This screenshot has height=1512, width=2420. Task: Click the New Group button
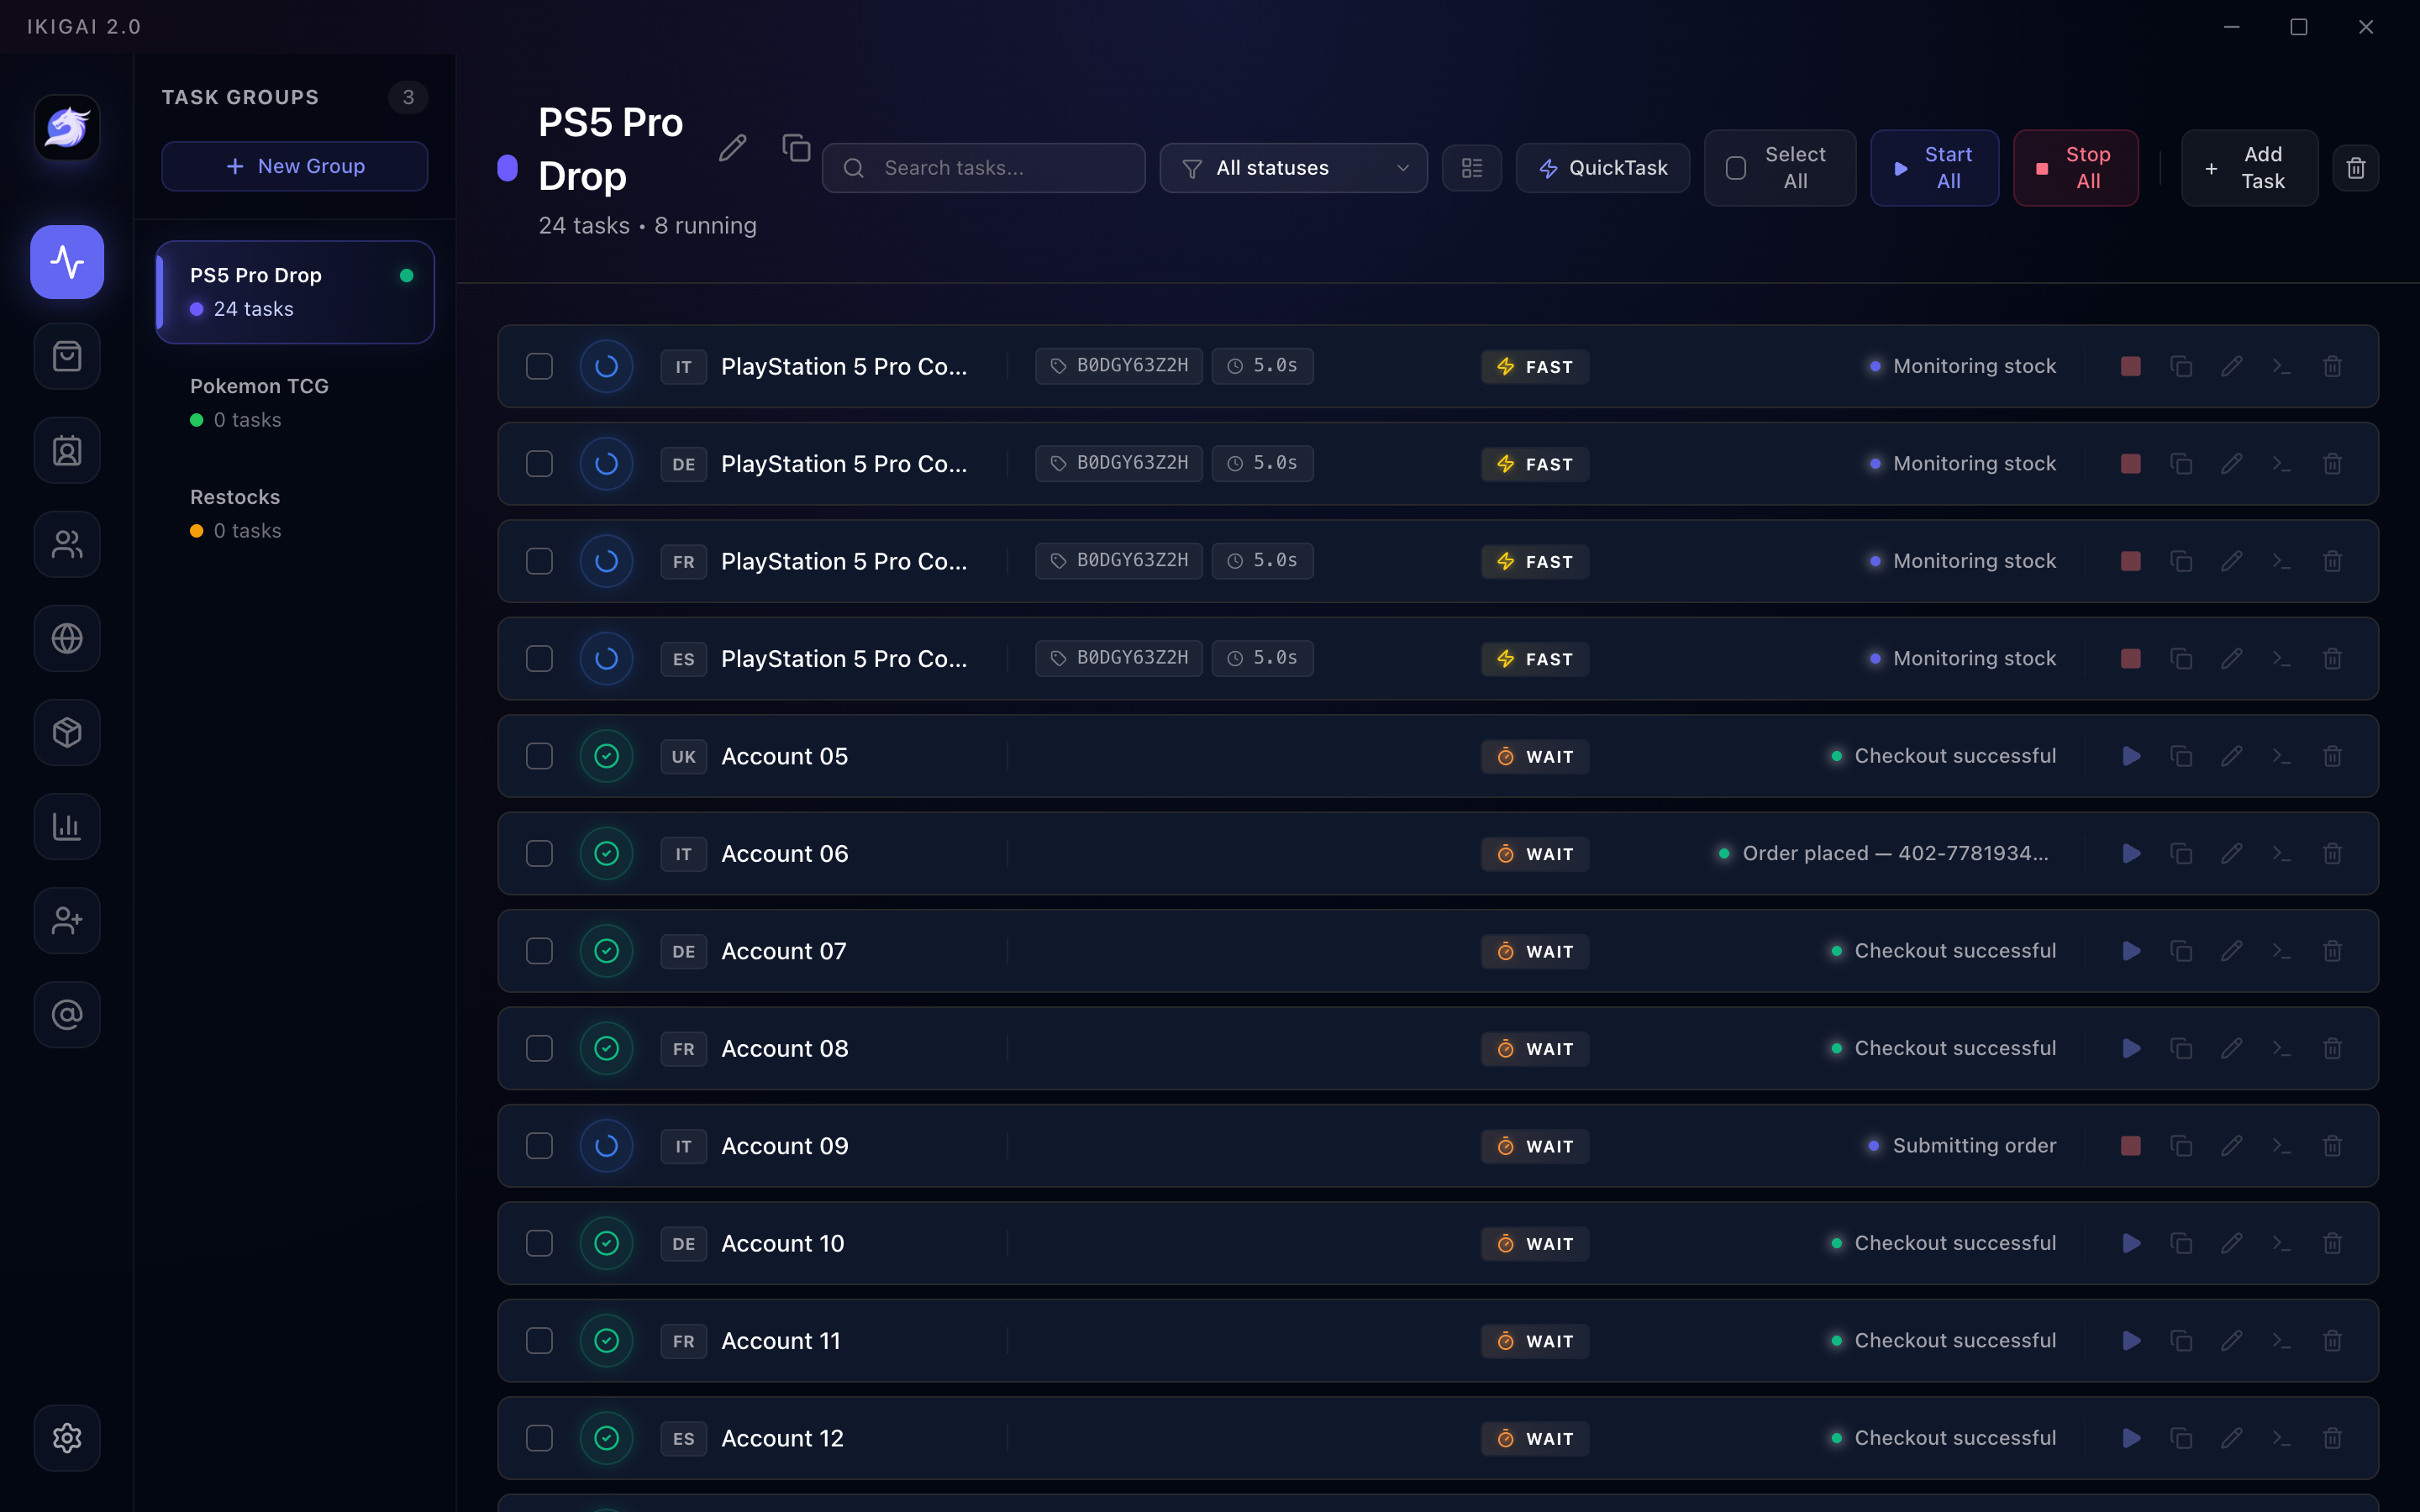[295, 166]
